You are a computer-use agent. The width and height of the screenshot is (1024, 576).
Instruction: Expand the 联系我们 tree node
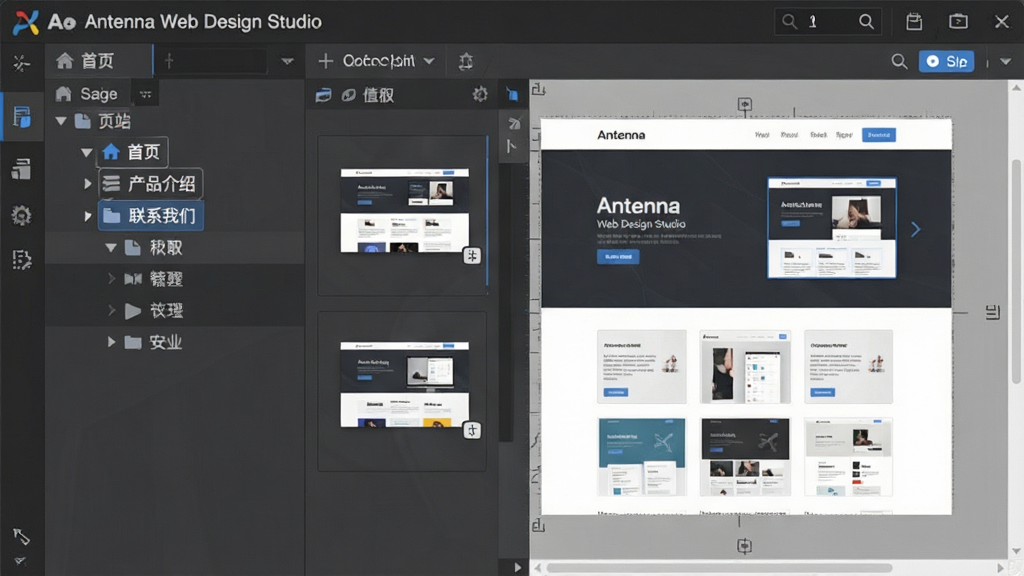[88, 216]
